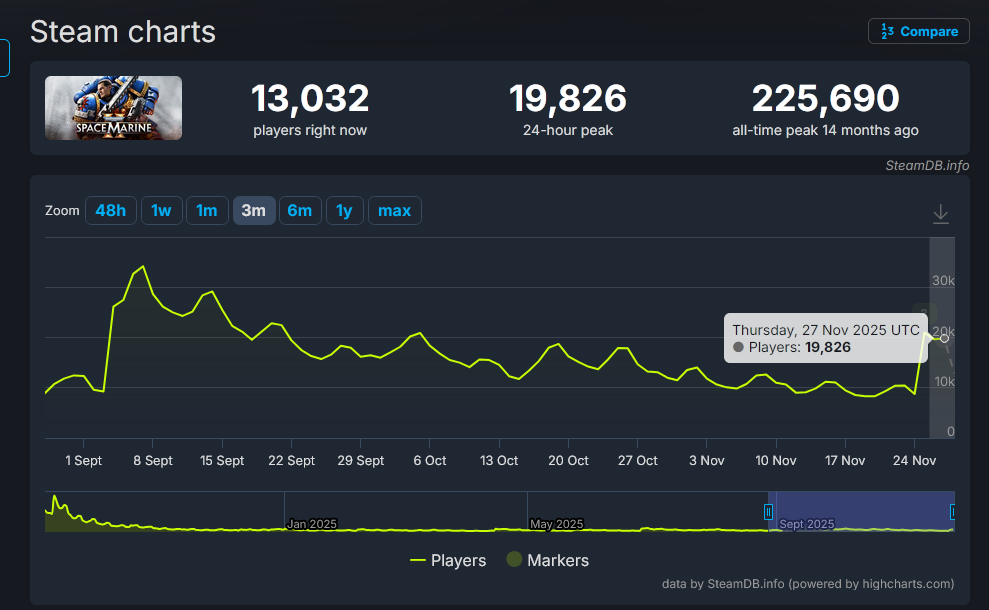Click left navigator range handle
Screen dimensions: 989x610
[769, 512]
